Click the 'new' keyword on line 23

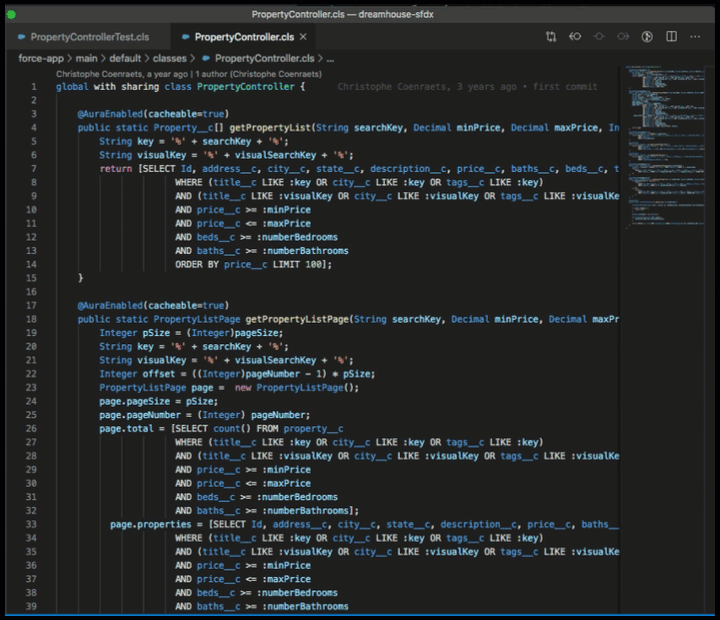[x=243, y=388]
